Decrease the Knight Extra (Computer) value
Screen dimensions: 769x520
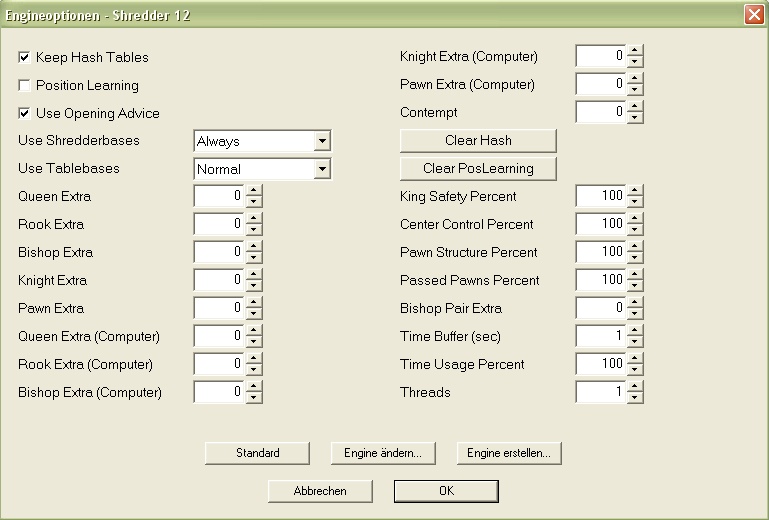635,61
